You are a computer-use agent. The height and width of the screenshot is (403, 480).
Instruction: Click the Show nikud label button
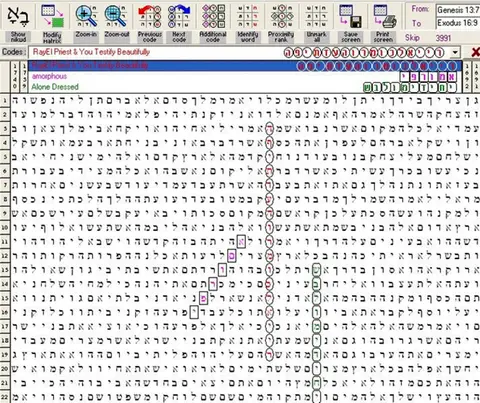pos(18,37)
